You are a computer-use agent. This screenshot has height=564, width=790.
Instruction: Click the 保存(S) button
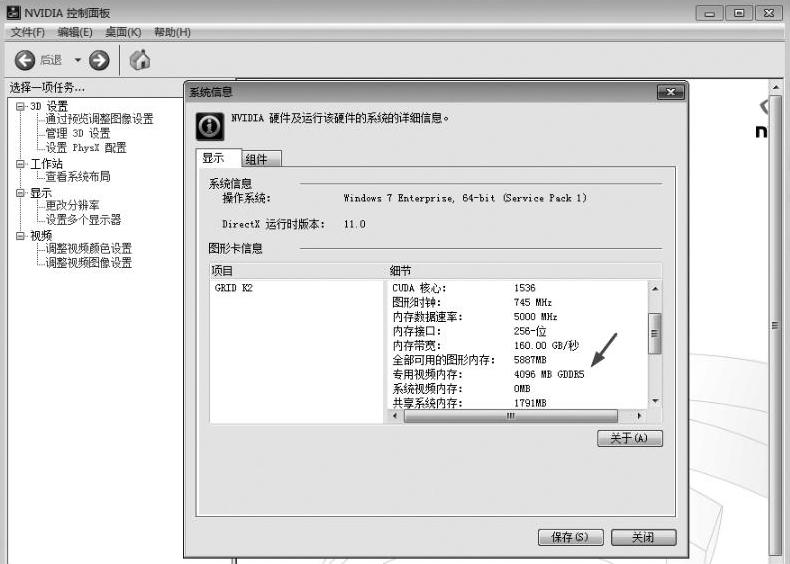tap(570, 537)
